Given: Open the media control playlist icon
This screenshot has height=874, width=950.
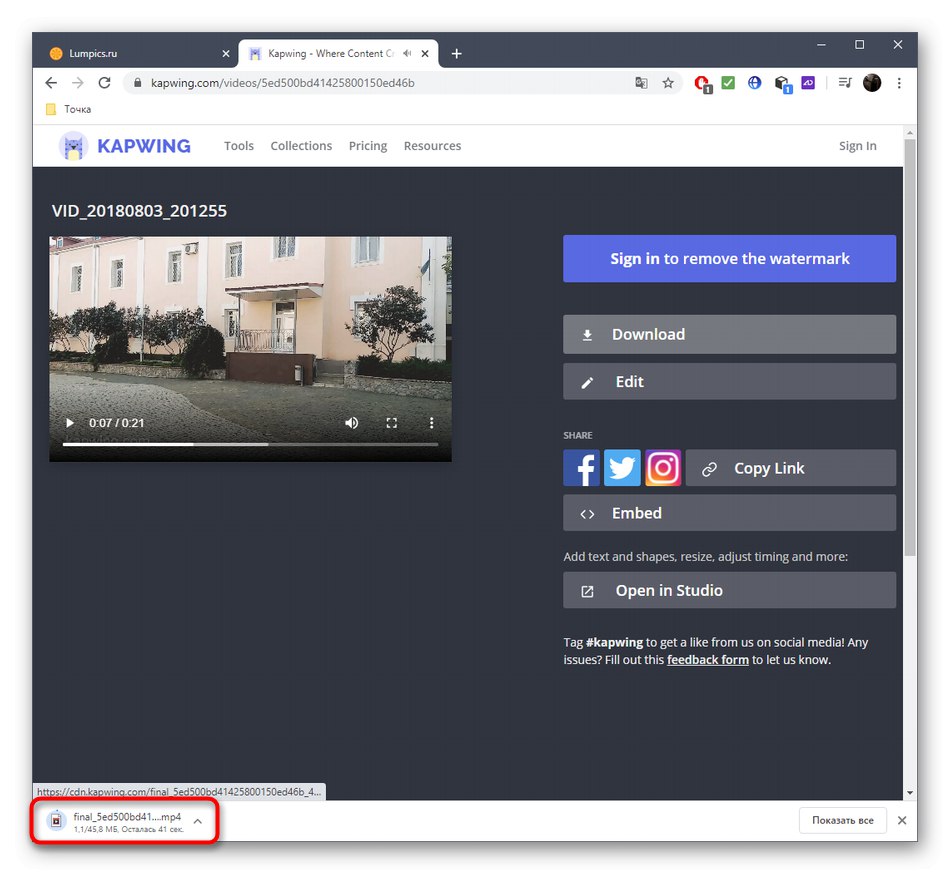Looking at the screenshot, I should pyautogui.click(x=845, y=83).
